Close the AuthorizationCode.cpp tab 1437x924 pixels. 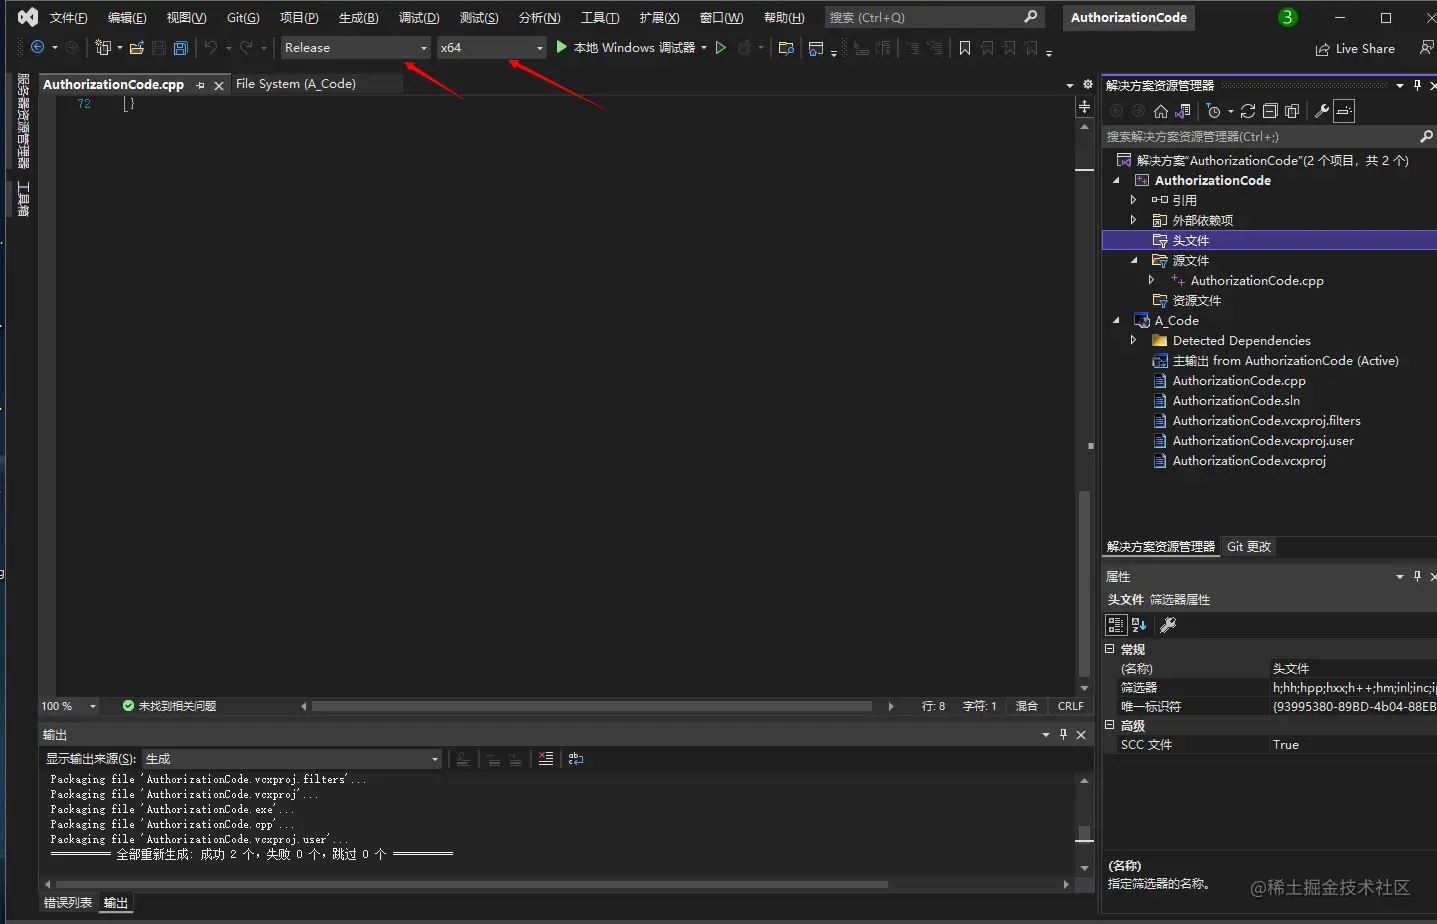[x=219, y=85]
